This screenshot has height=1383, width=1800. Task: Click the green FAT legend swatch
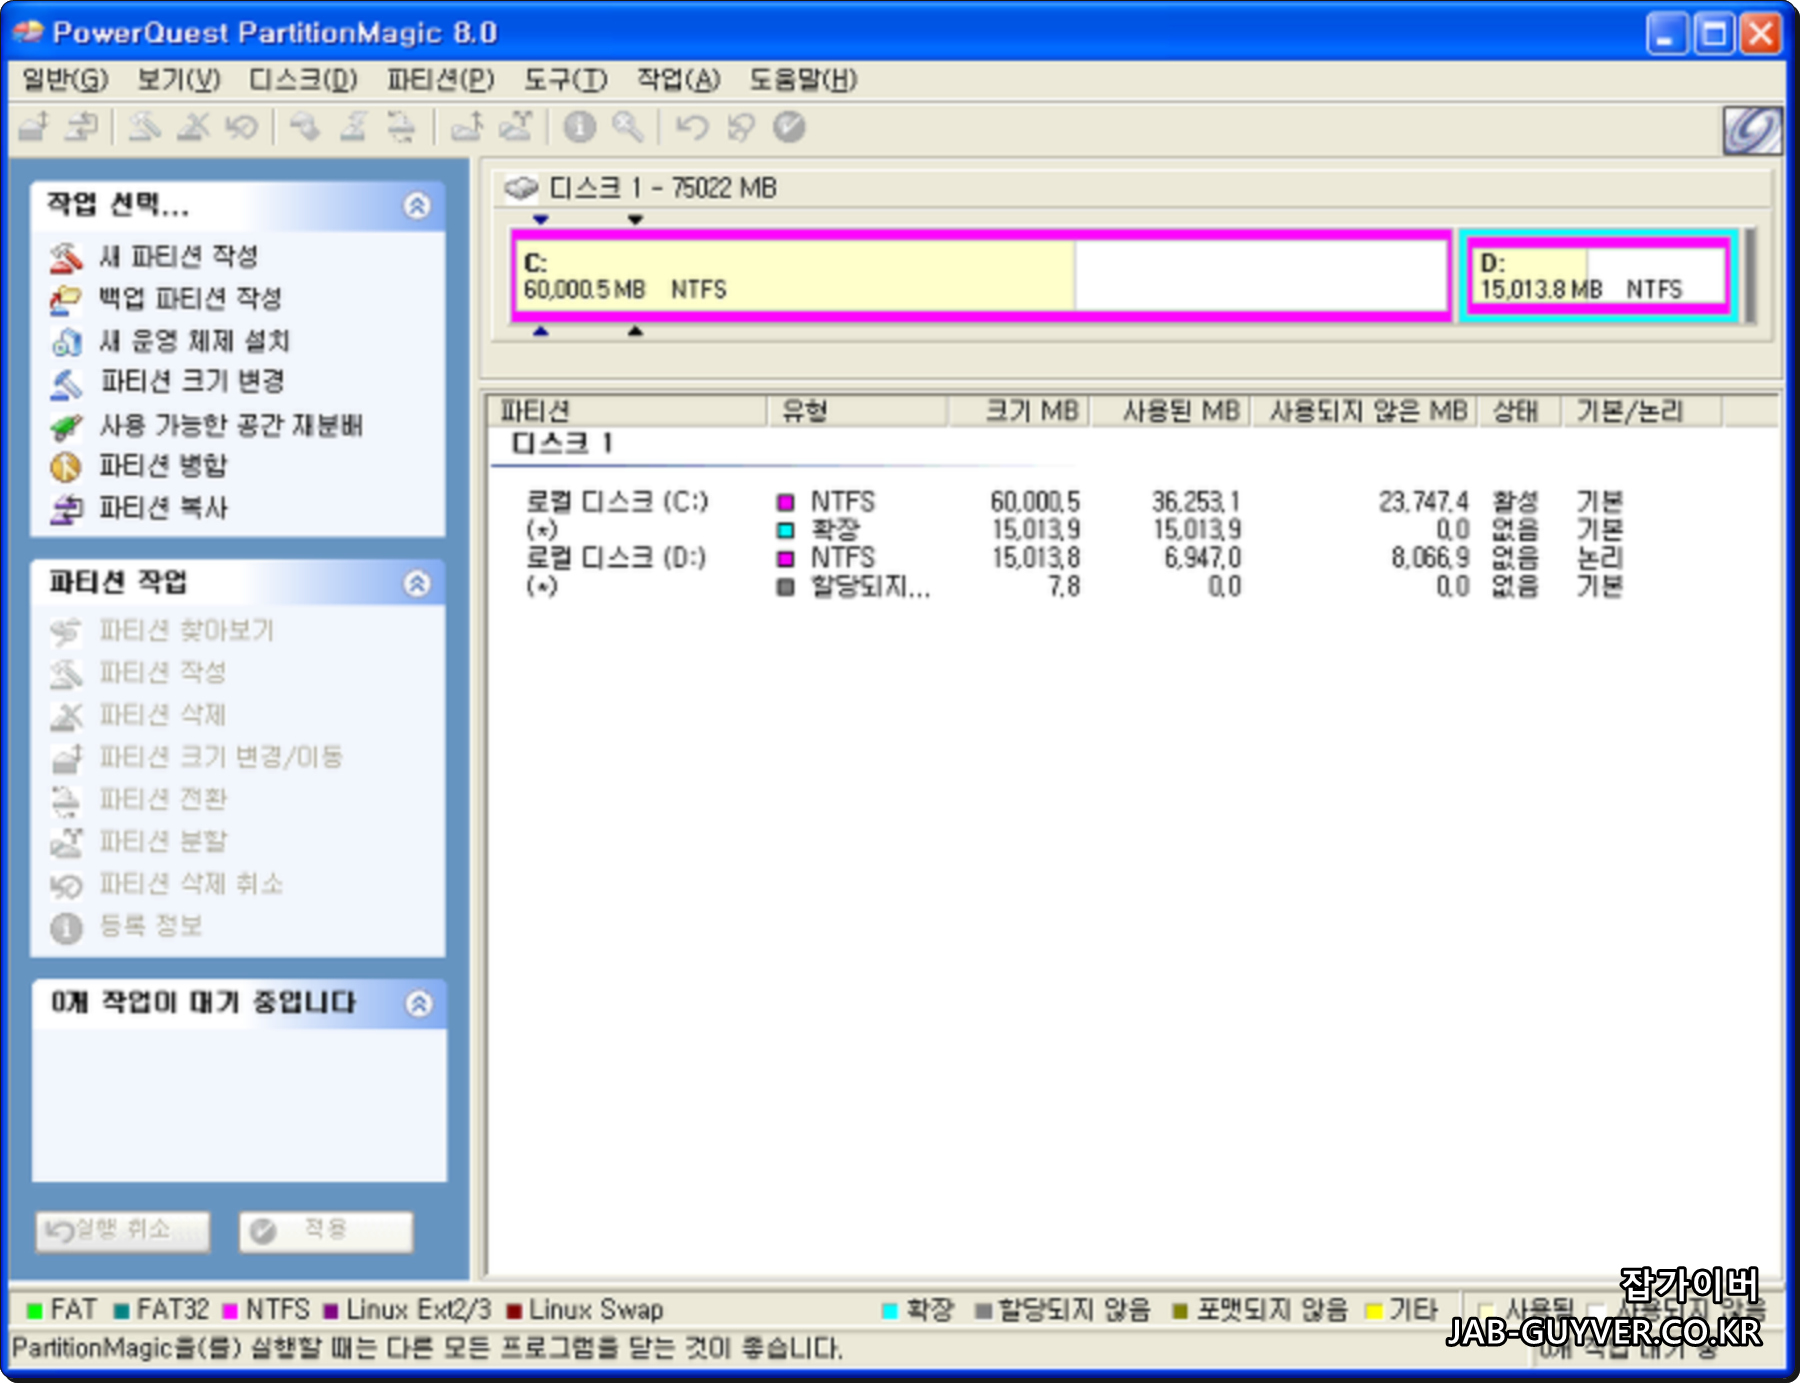click(x=35, y=1311)
